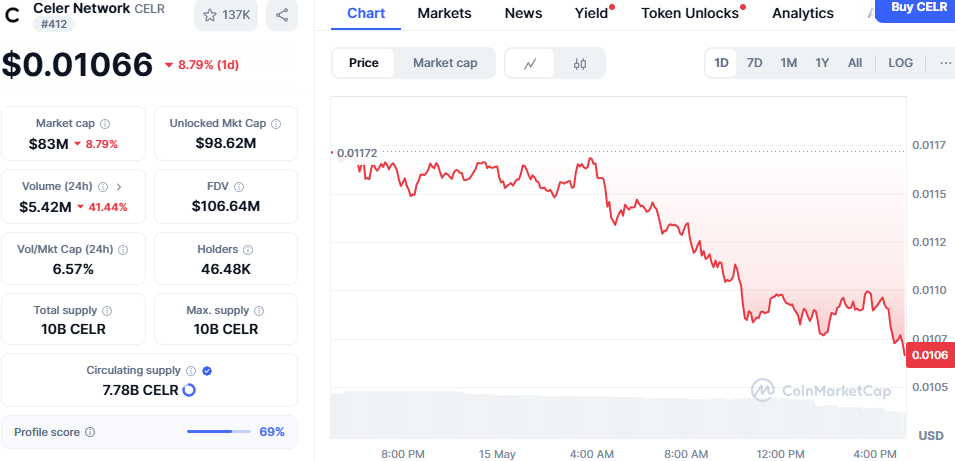The width and height of the screenshot is (955, 461).
Task: Switch to line chart view icon
Action: click(x=530, y=63)
